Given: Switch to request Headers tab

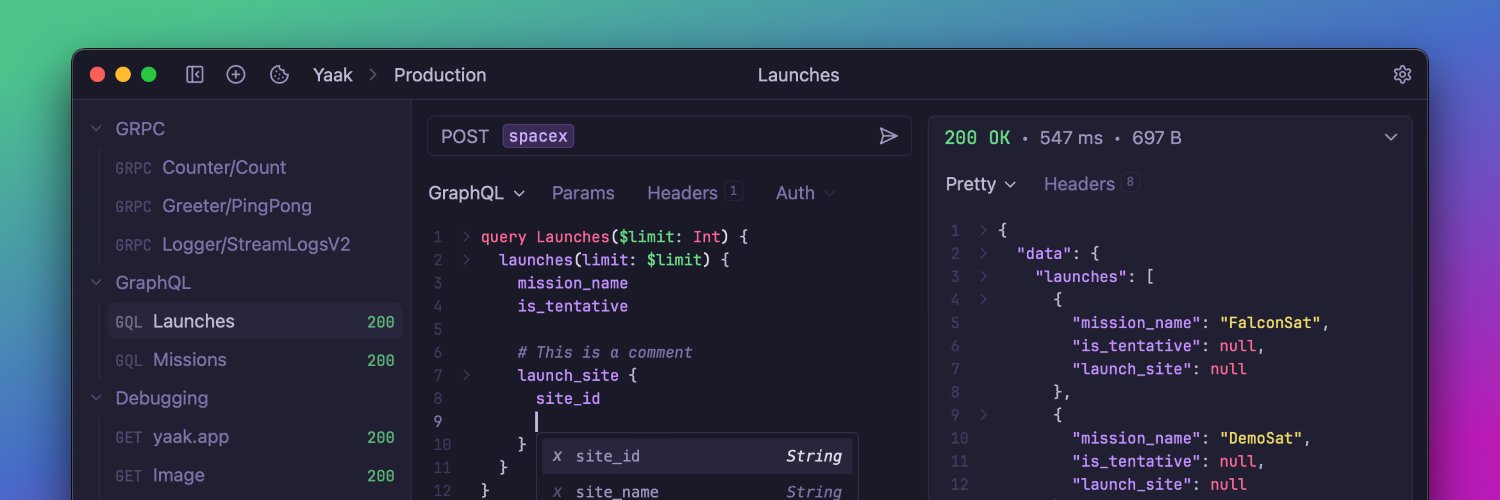Looking at the screenshot, I should click(694, 193).
